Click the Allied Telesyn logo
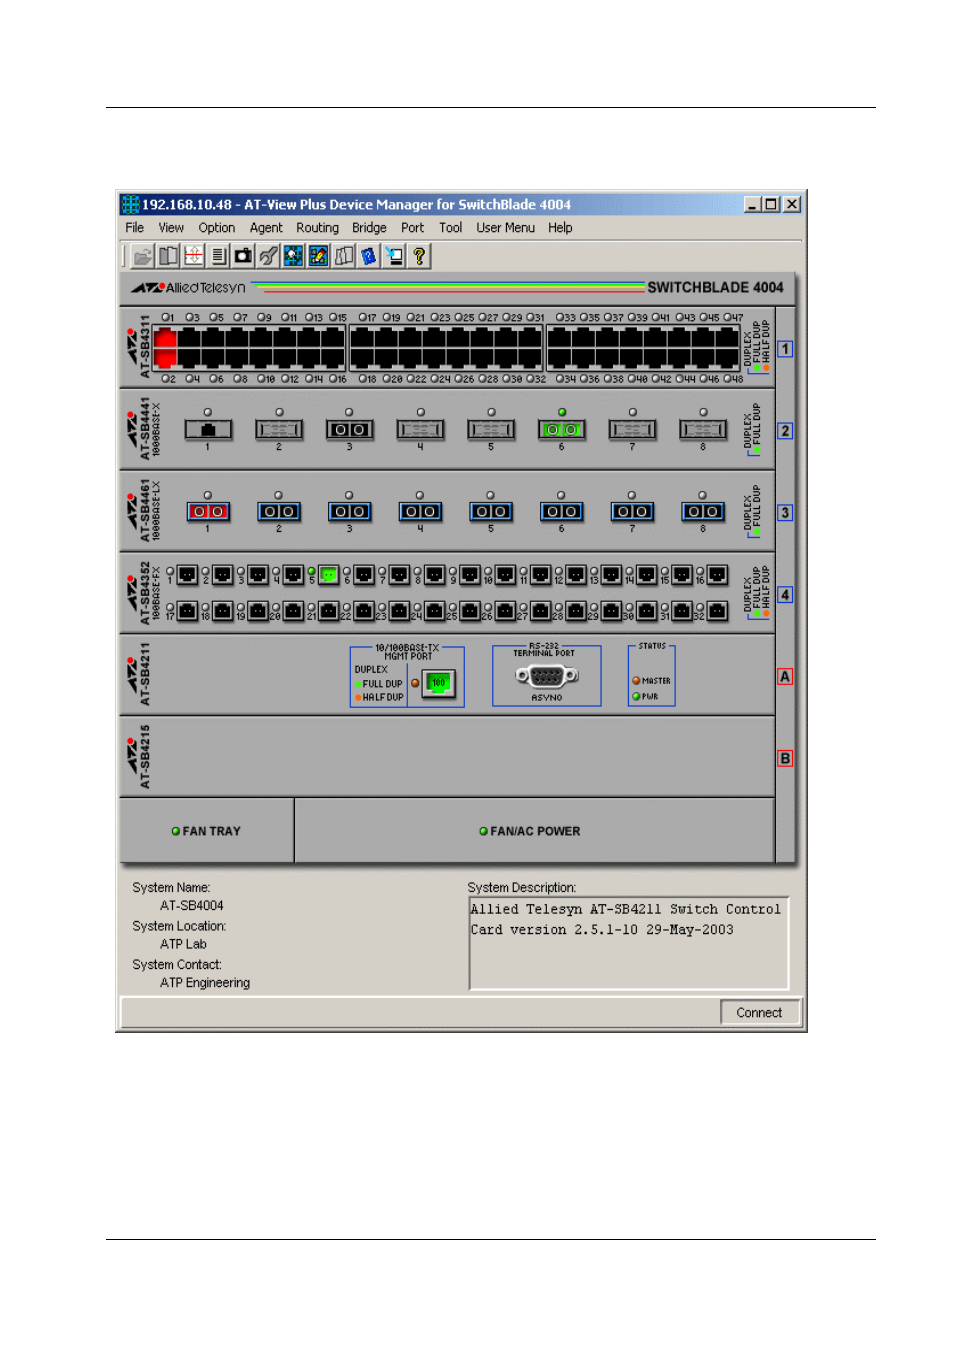Image resolution: width=954 pixels, height=1350 pixels. (x=188, y=288)
